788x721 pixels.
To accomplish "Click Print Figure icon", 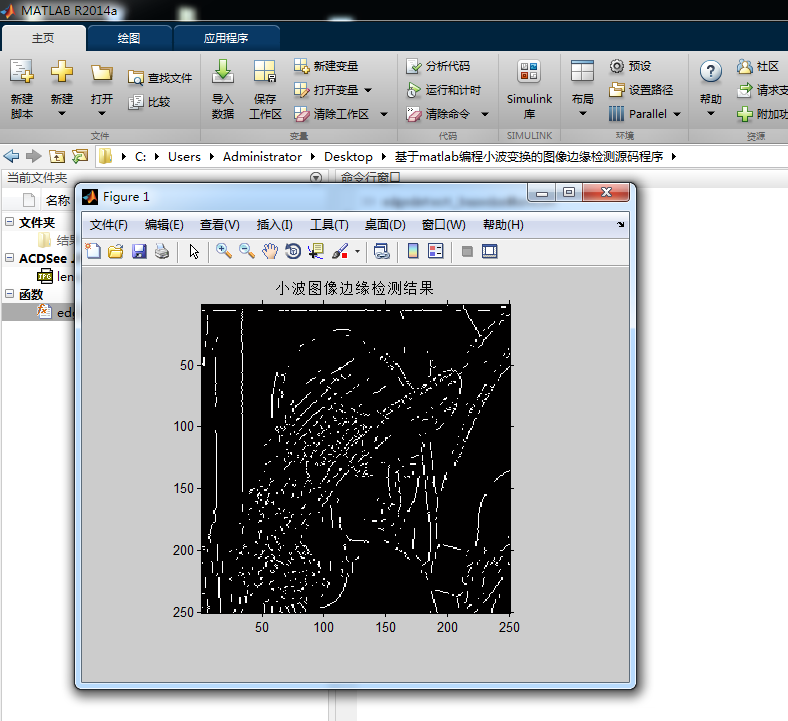I will point(162,251).
